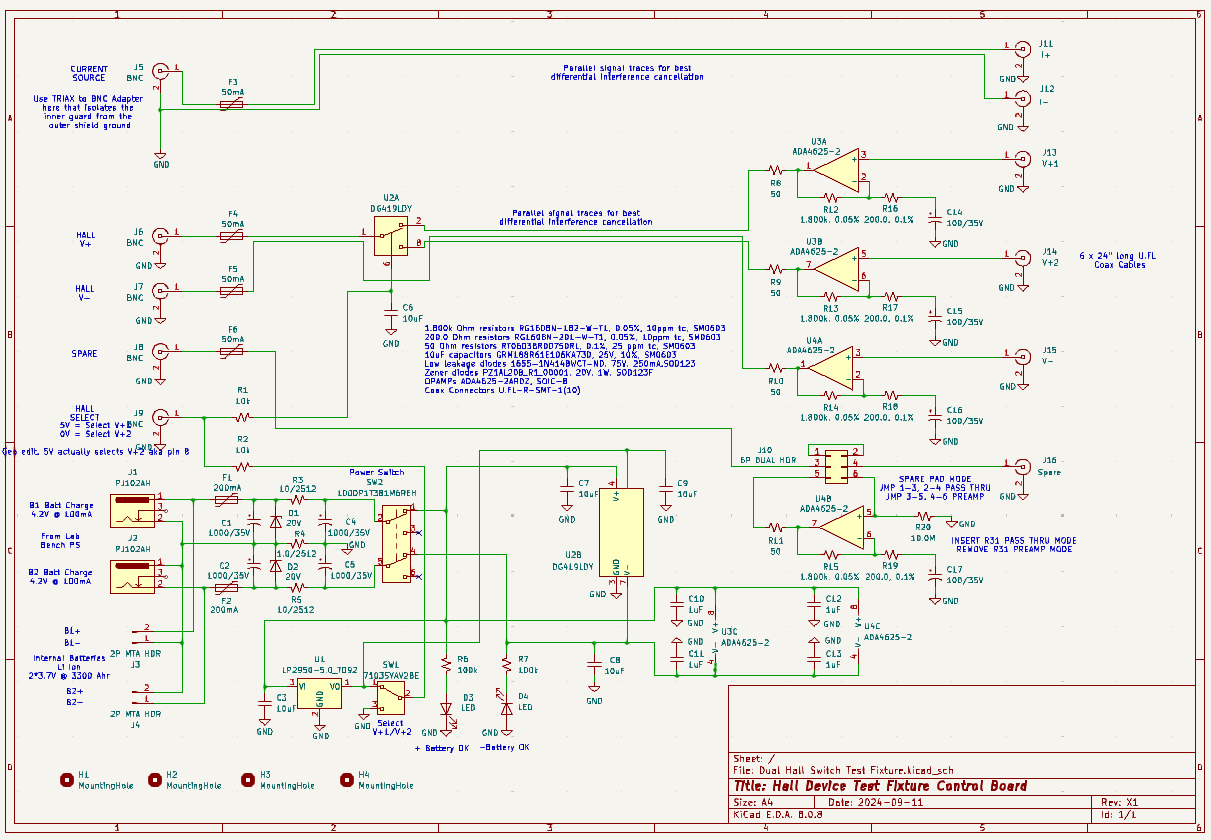
Task: Click the 'Power Switch' label above SW2
Action: (x=377, y=472)
